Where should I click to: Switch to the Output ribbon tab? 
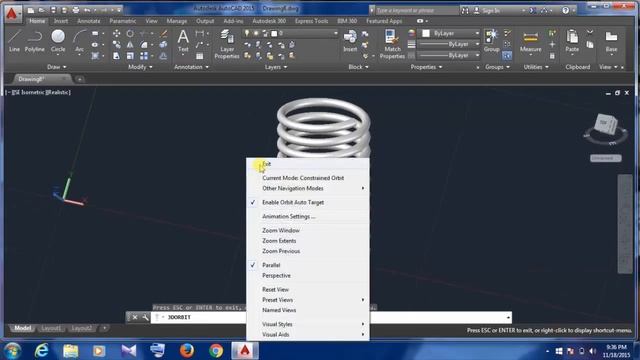[x=205, y=21]
